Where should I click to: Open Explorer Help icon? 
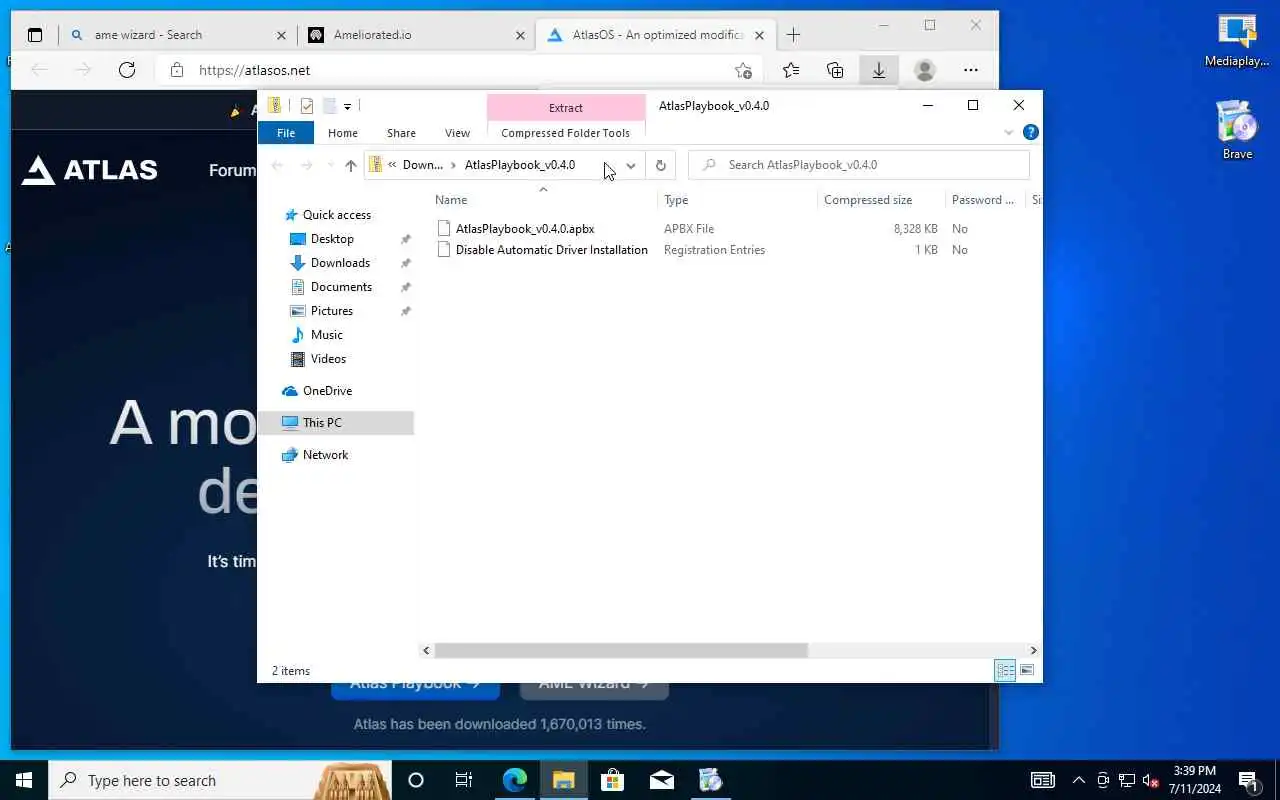pyautogui.click(x=1031, y=132)
